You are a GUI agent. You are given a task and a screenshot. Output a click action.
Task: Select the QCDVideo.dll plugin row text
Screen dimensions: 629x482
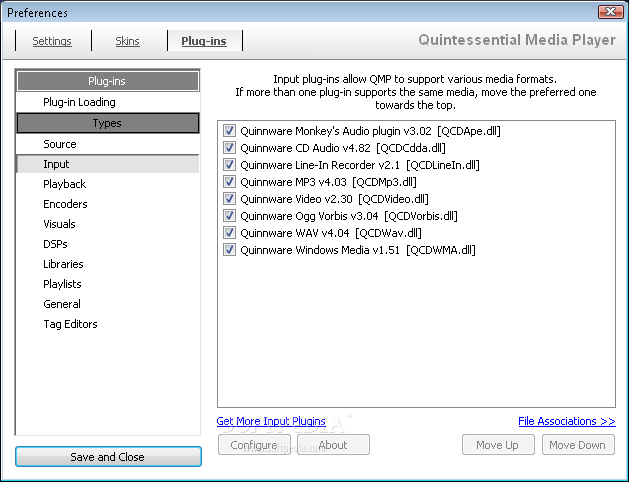coord(335,199)
